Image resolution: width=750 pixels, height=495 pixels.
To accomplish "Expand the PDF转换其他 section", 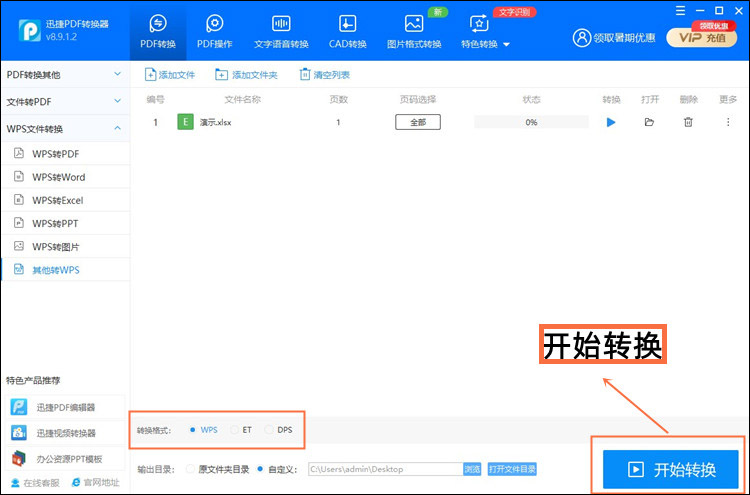I will tap(64, 75).
